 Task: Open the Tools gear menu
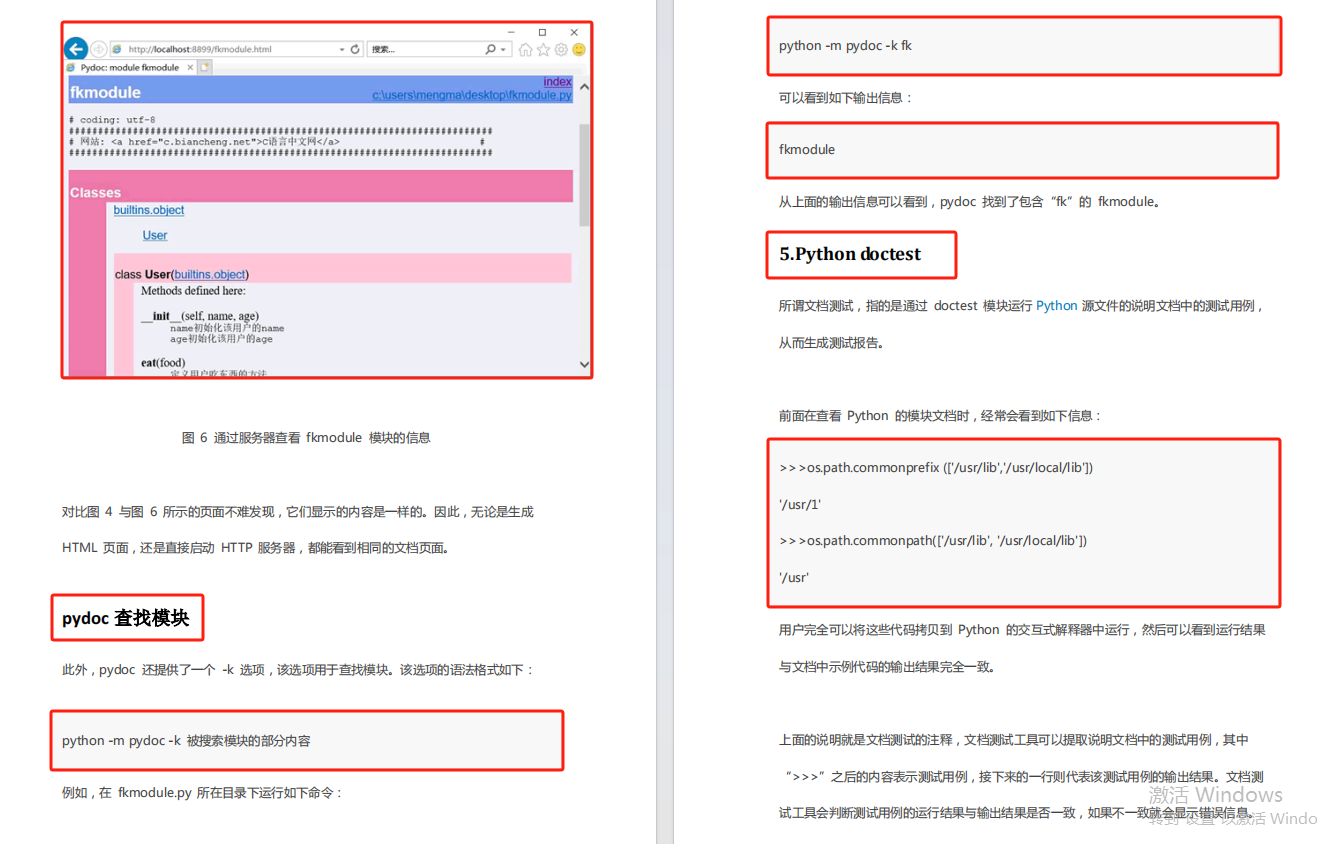pos(560,48)
